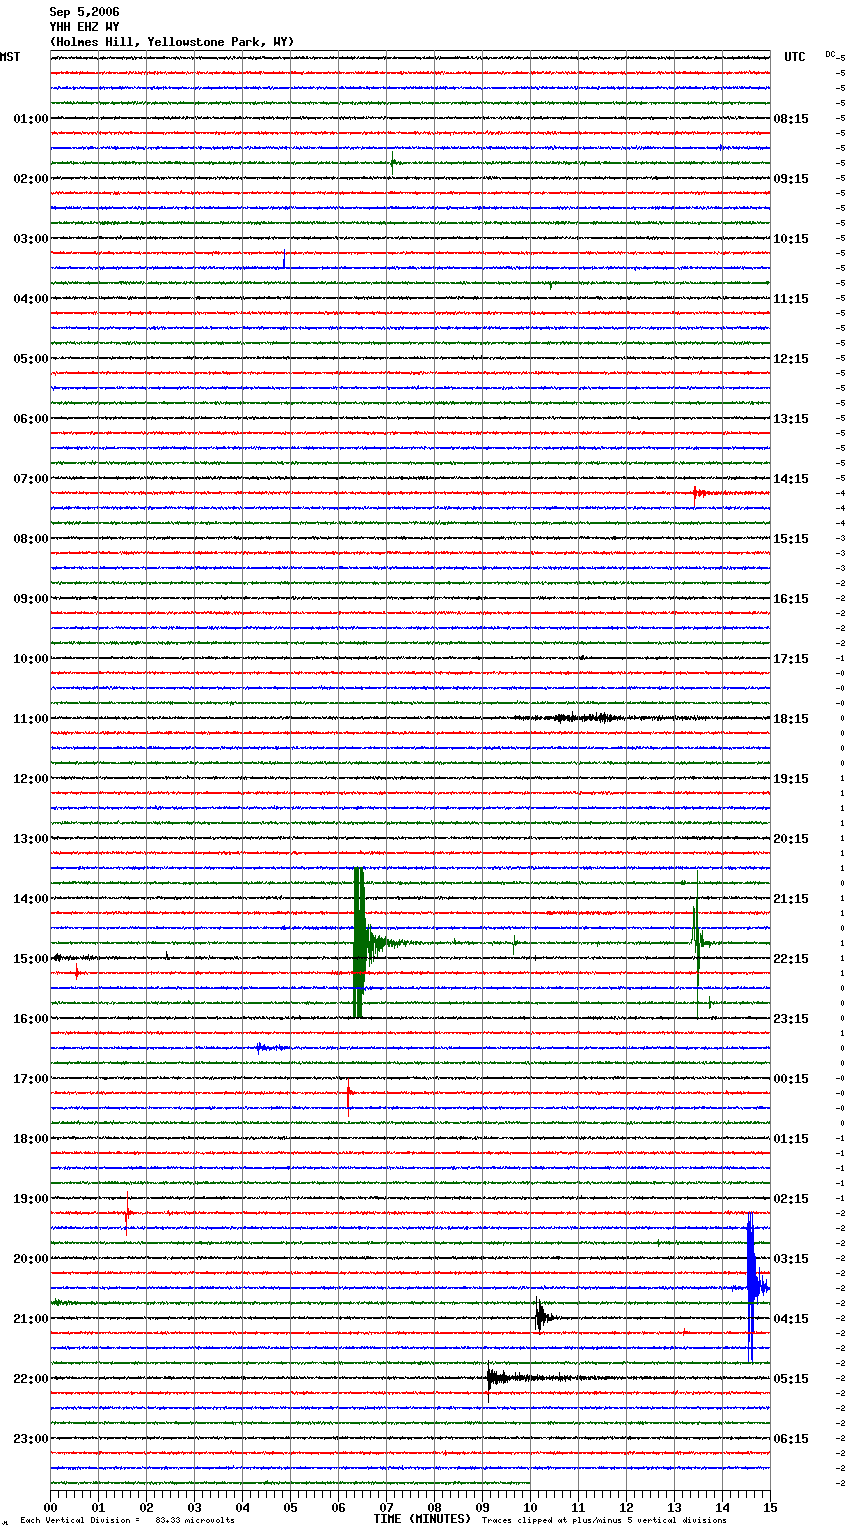Screen dimensions: 850x1534
Task: Select the "11:00" MST row label
Action: click(31, 719)
